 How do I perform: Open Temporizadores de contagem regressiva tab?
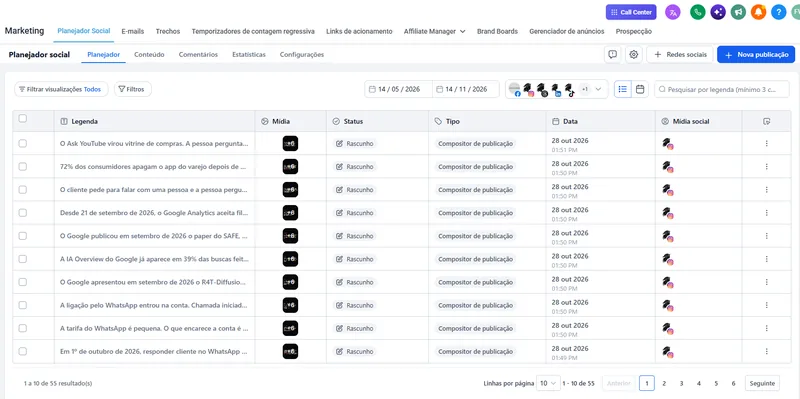(x=253, y=31)
